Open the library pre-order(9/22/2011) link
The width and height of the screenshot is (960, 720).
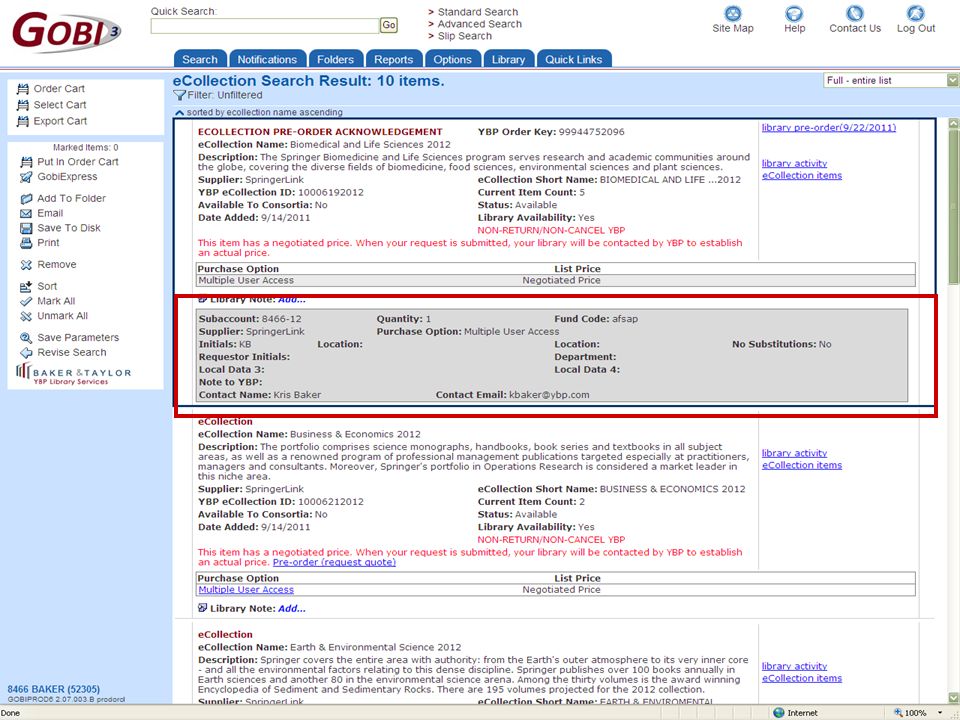point(829,128)
